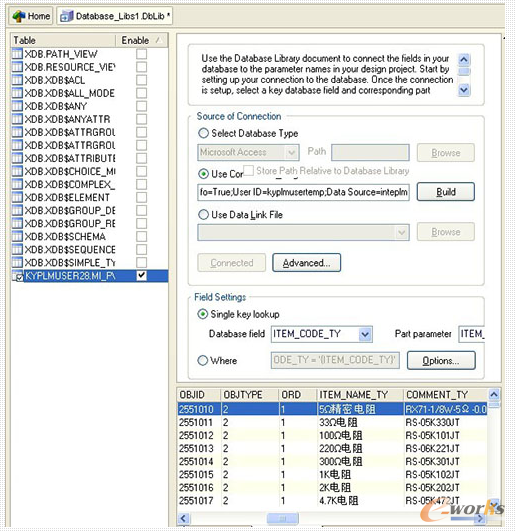Image resolution: width=515 pixels, height=532 pixels.
Task: Choose the Select Database Type radio button
Action: point(203,133)
